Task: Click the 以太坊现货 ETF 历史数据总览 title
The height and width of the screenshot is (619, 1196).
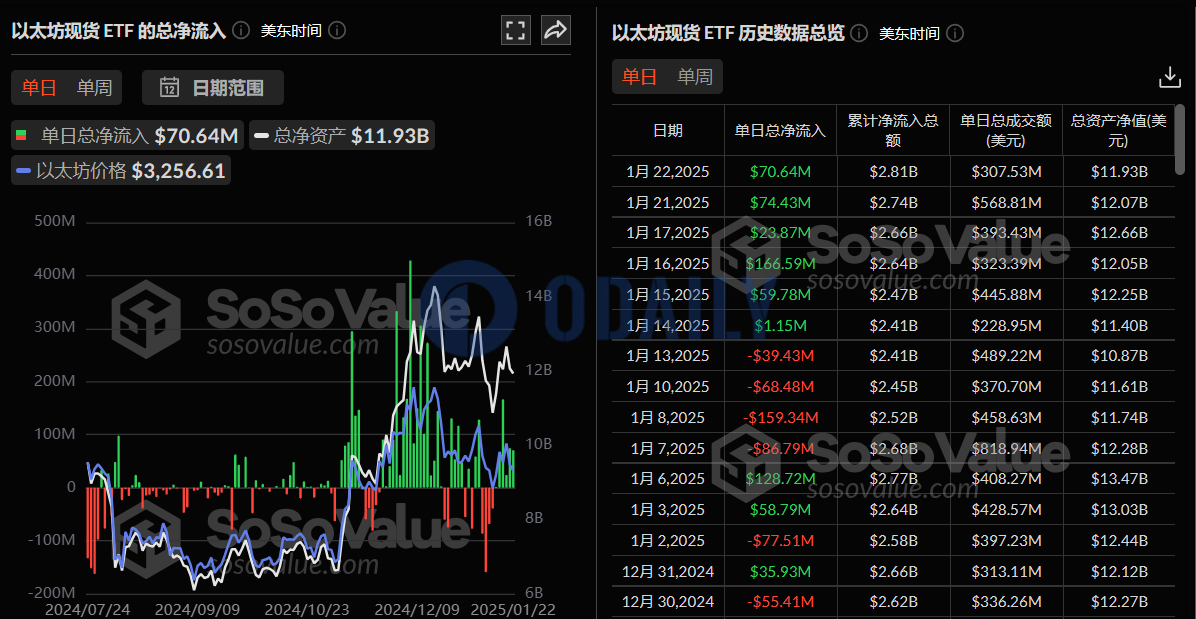Action: click(x=728, y=33)
